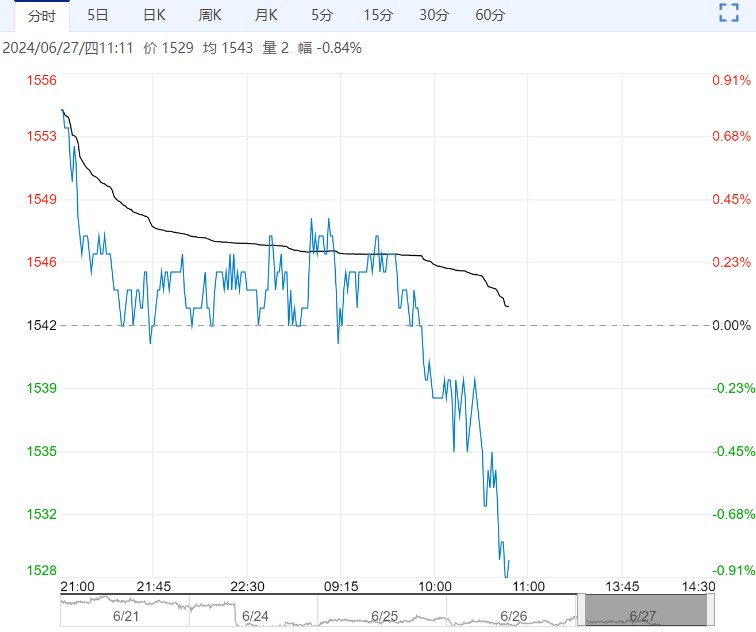This screenshot has height=632, width=756.
Task: Show the 周K weekly candlestick tab
Action: coord(210,15)
